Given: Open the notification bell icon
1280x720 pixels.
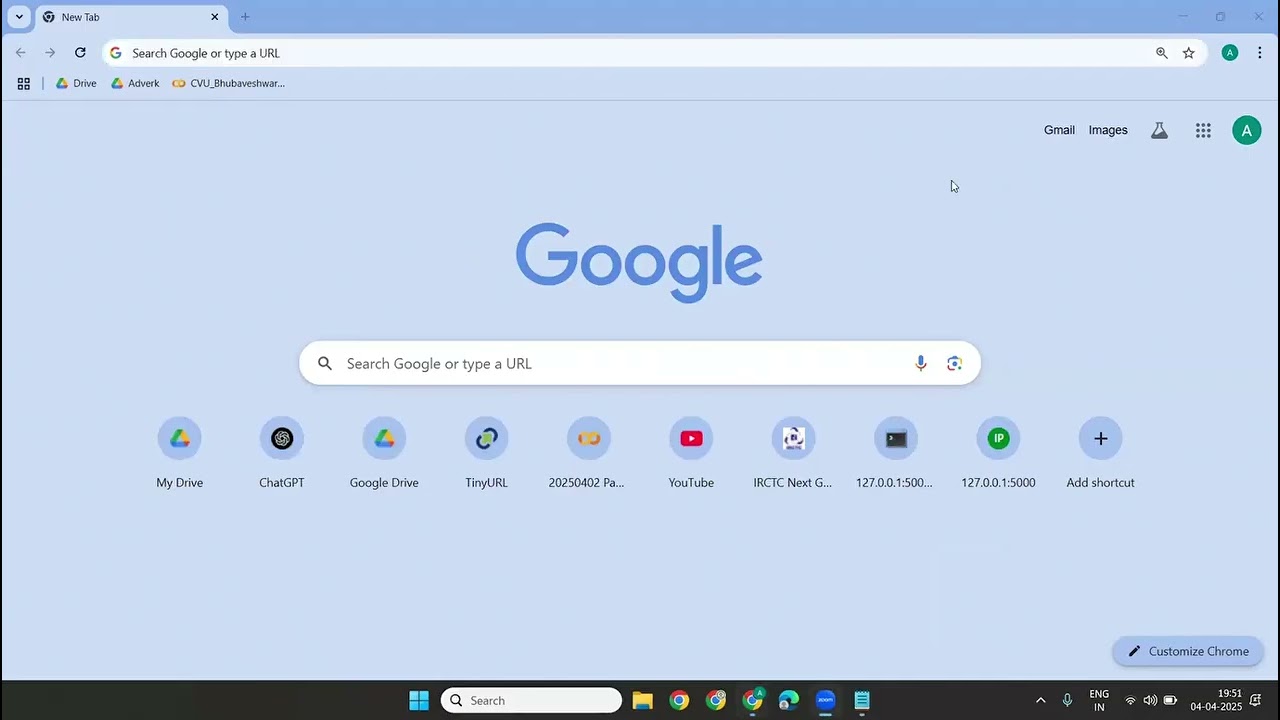Looking at the screenshot, I should pos(1256,700).
